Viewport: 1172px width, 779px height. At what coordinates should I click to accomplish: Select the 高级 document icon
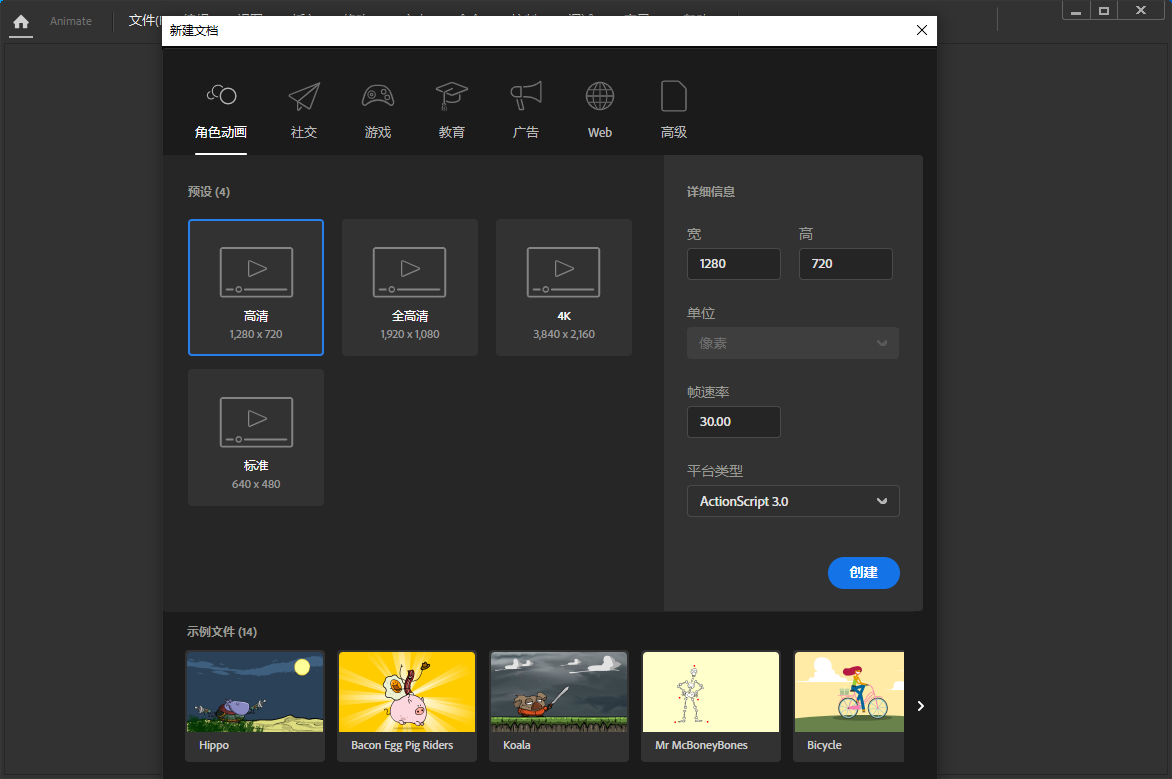tap(674, 96)
